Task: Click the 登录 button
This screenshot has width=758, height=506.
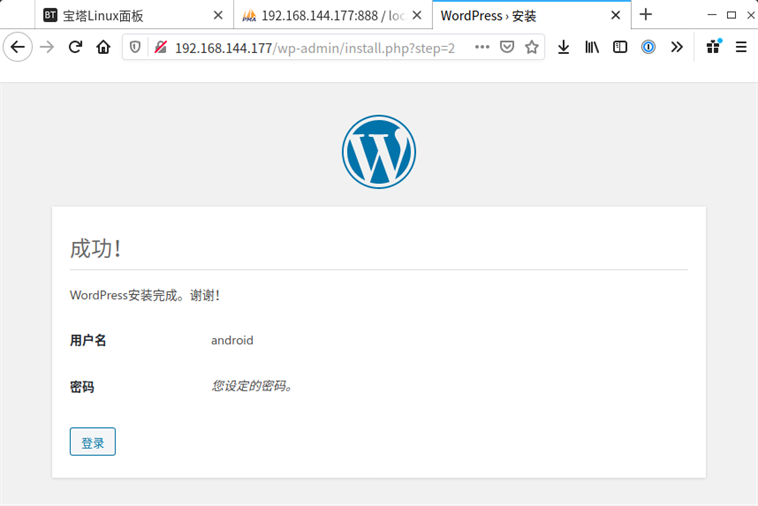Action: click(92, 442)
